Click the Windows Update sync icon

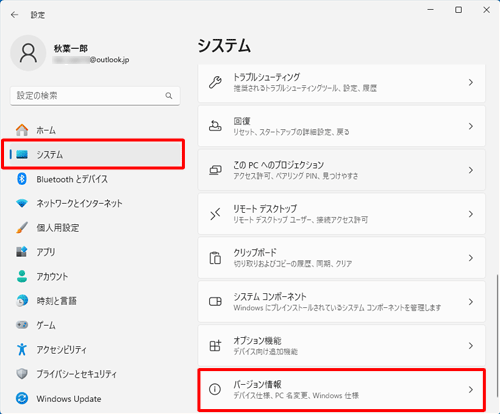22,398
